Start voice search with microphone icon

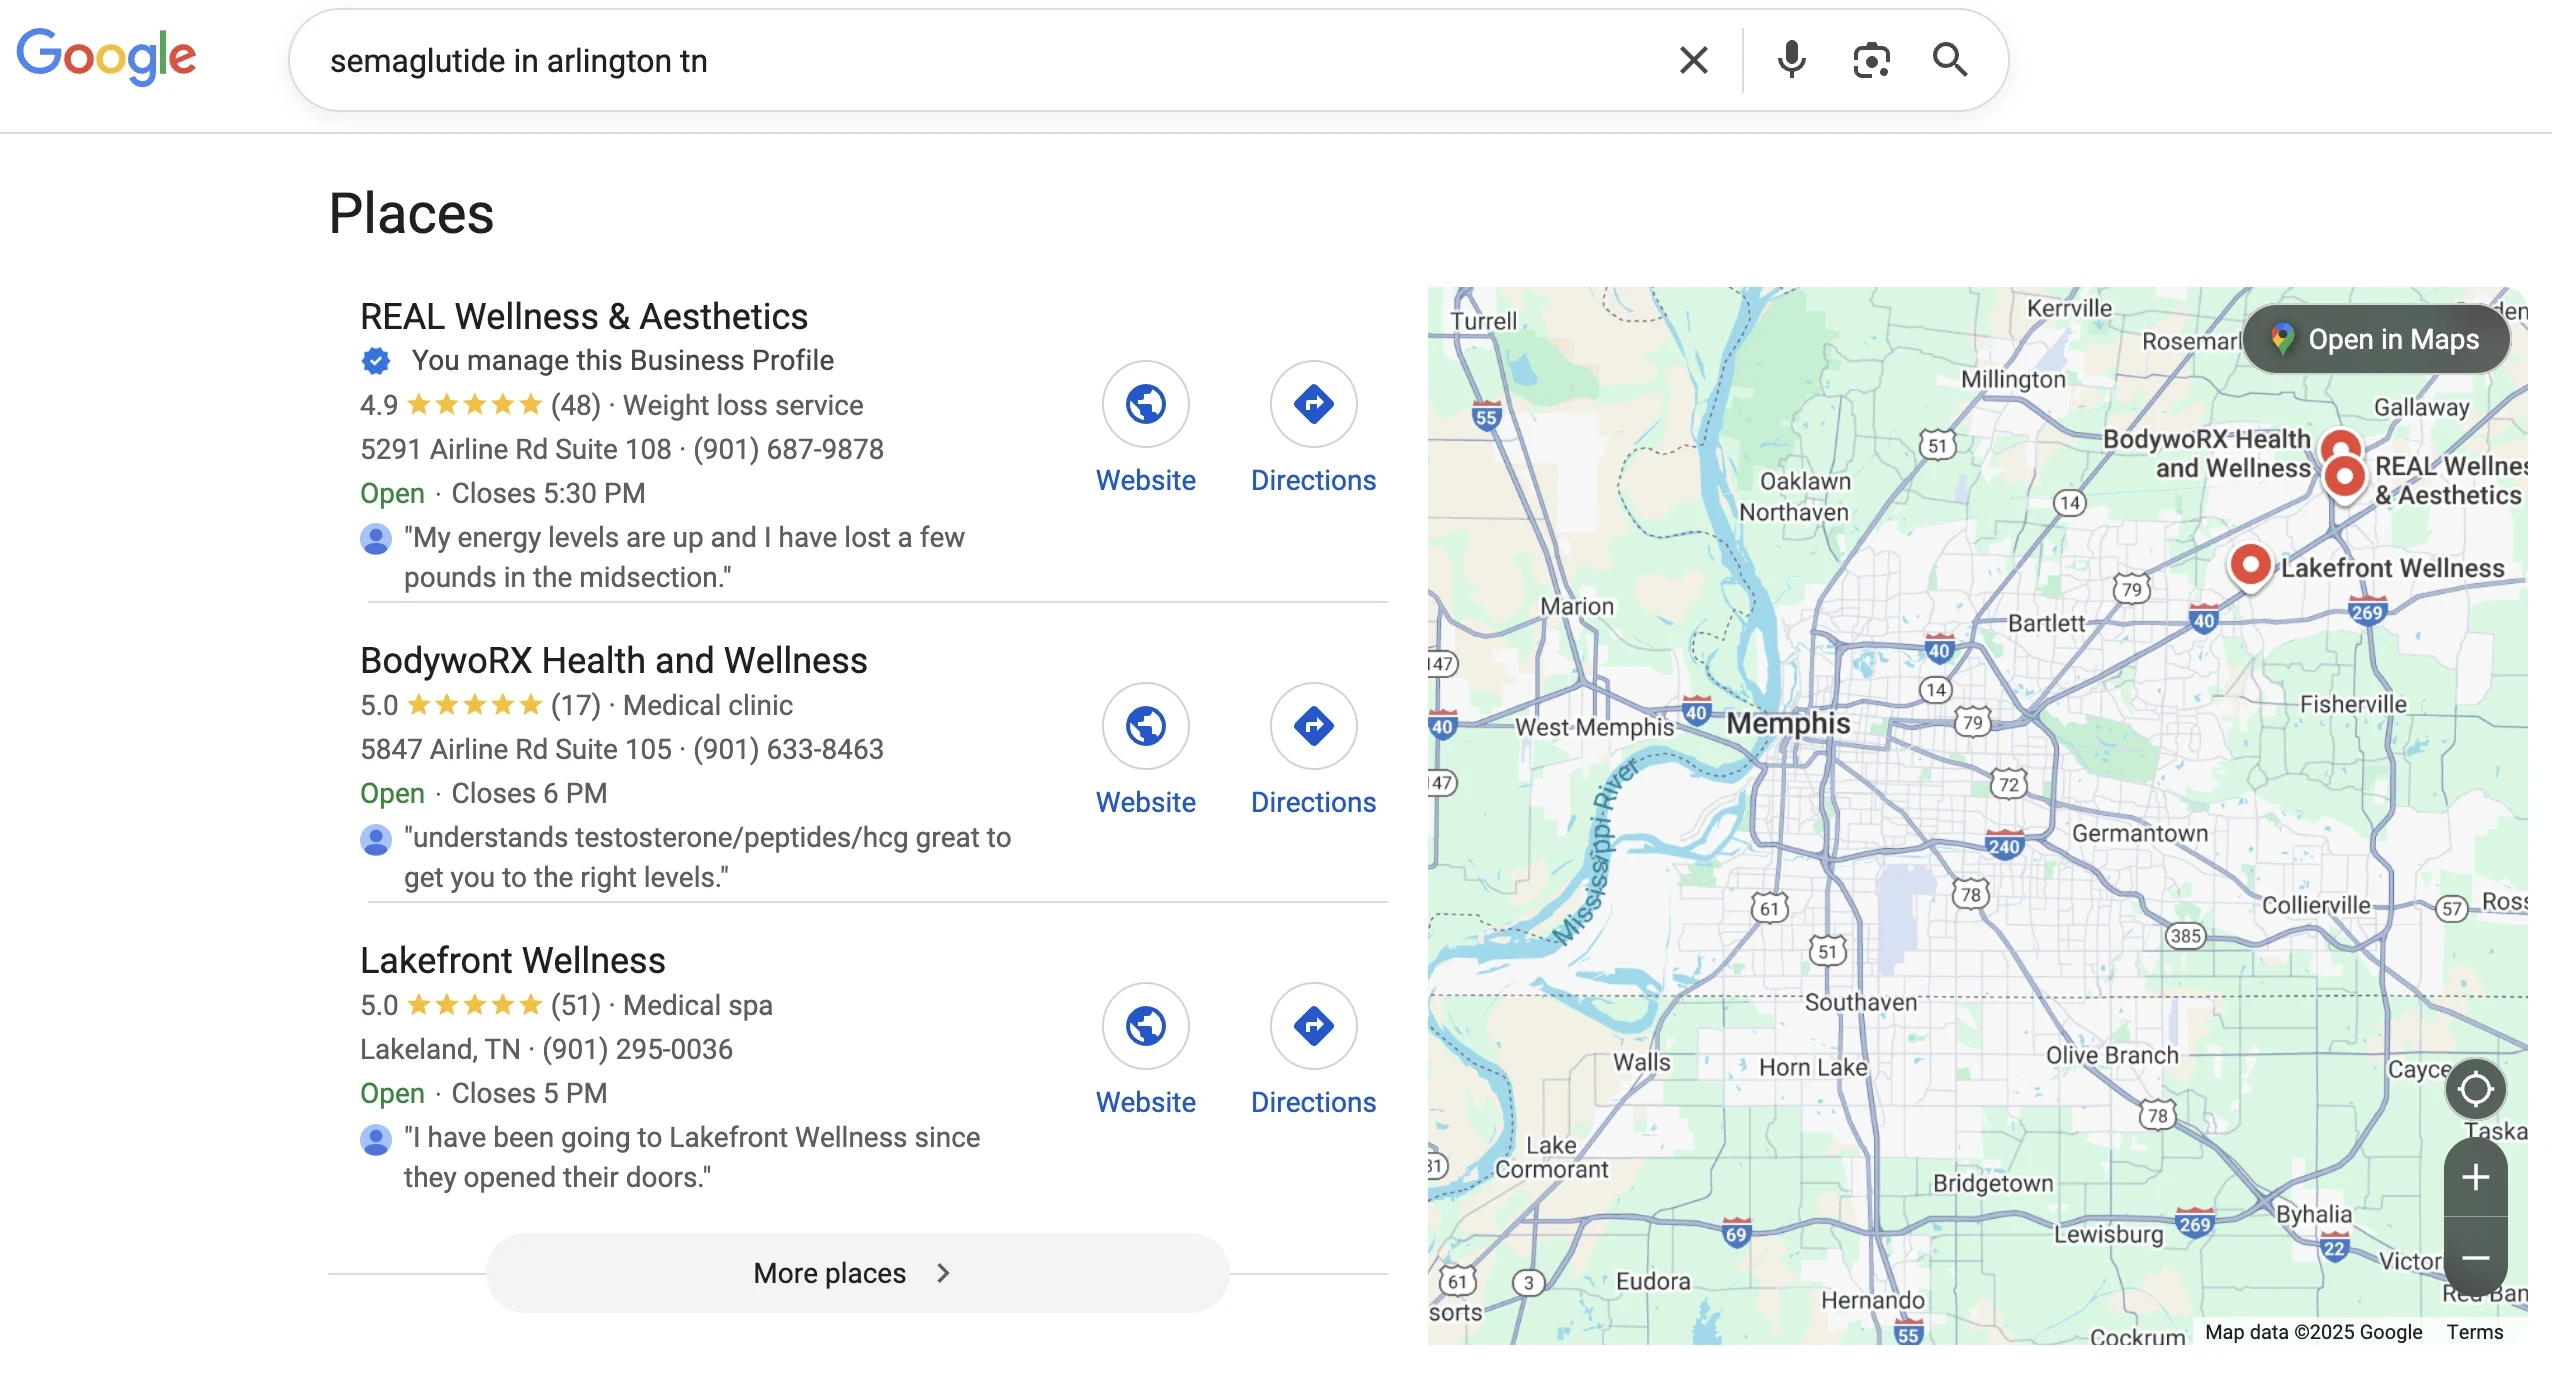tap(1791, 61)
